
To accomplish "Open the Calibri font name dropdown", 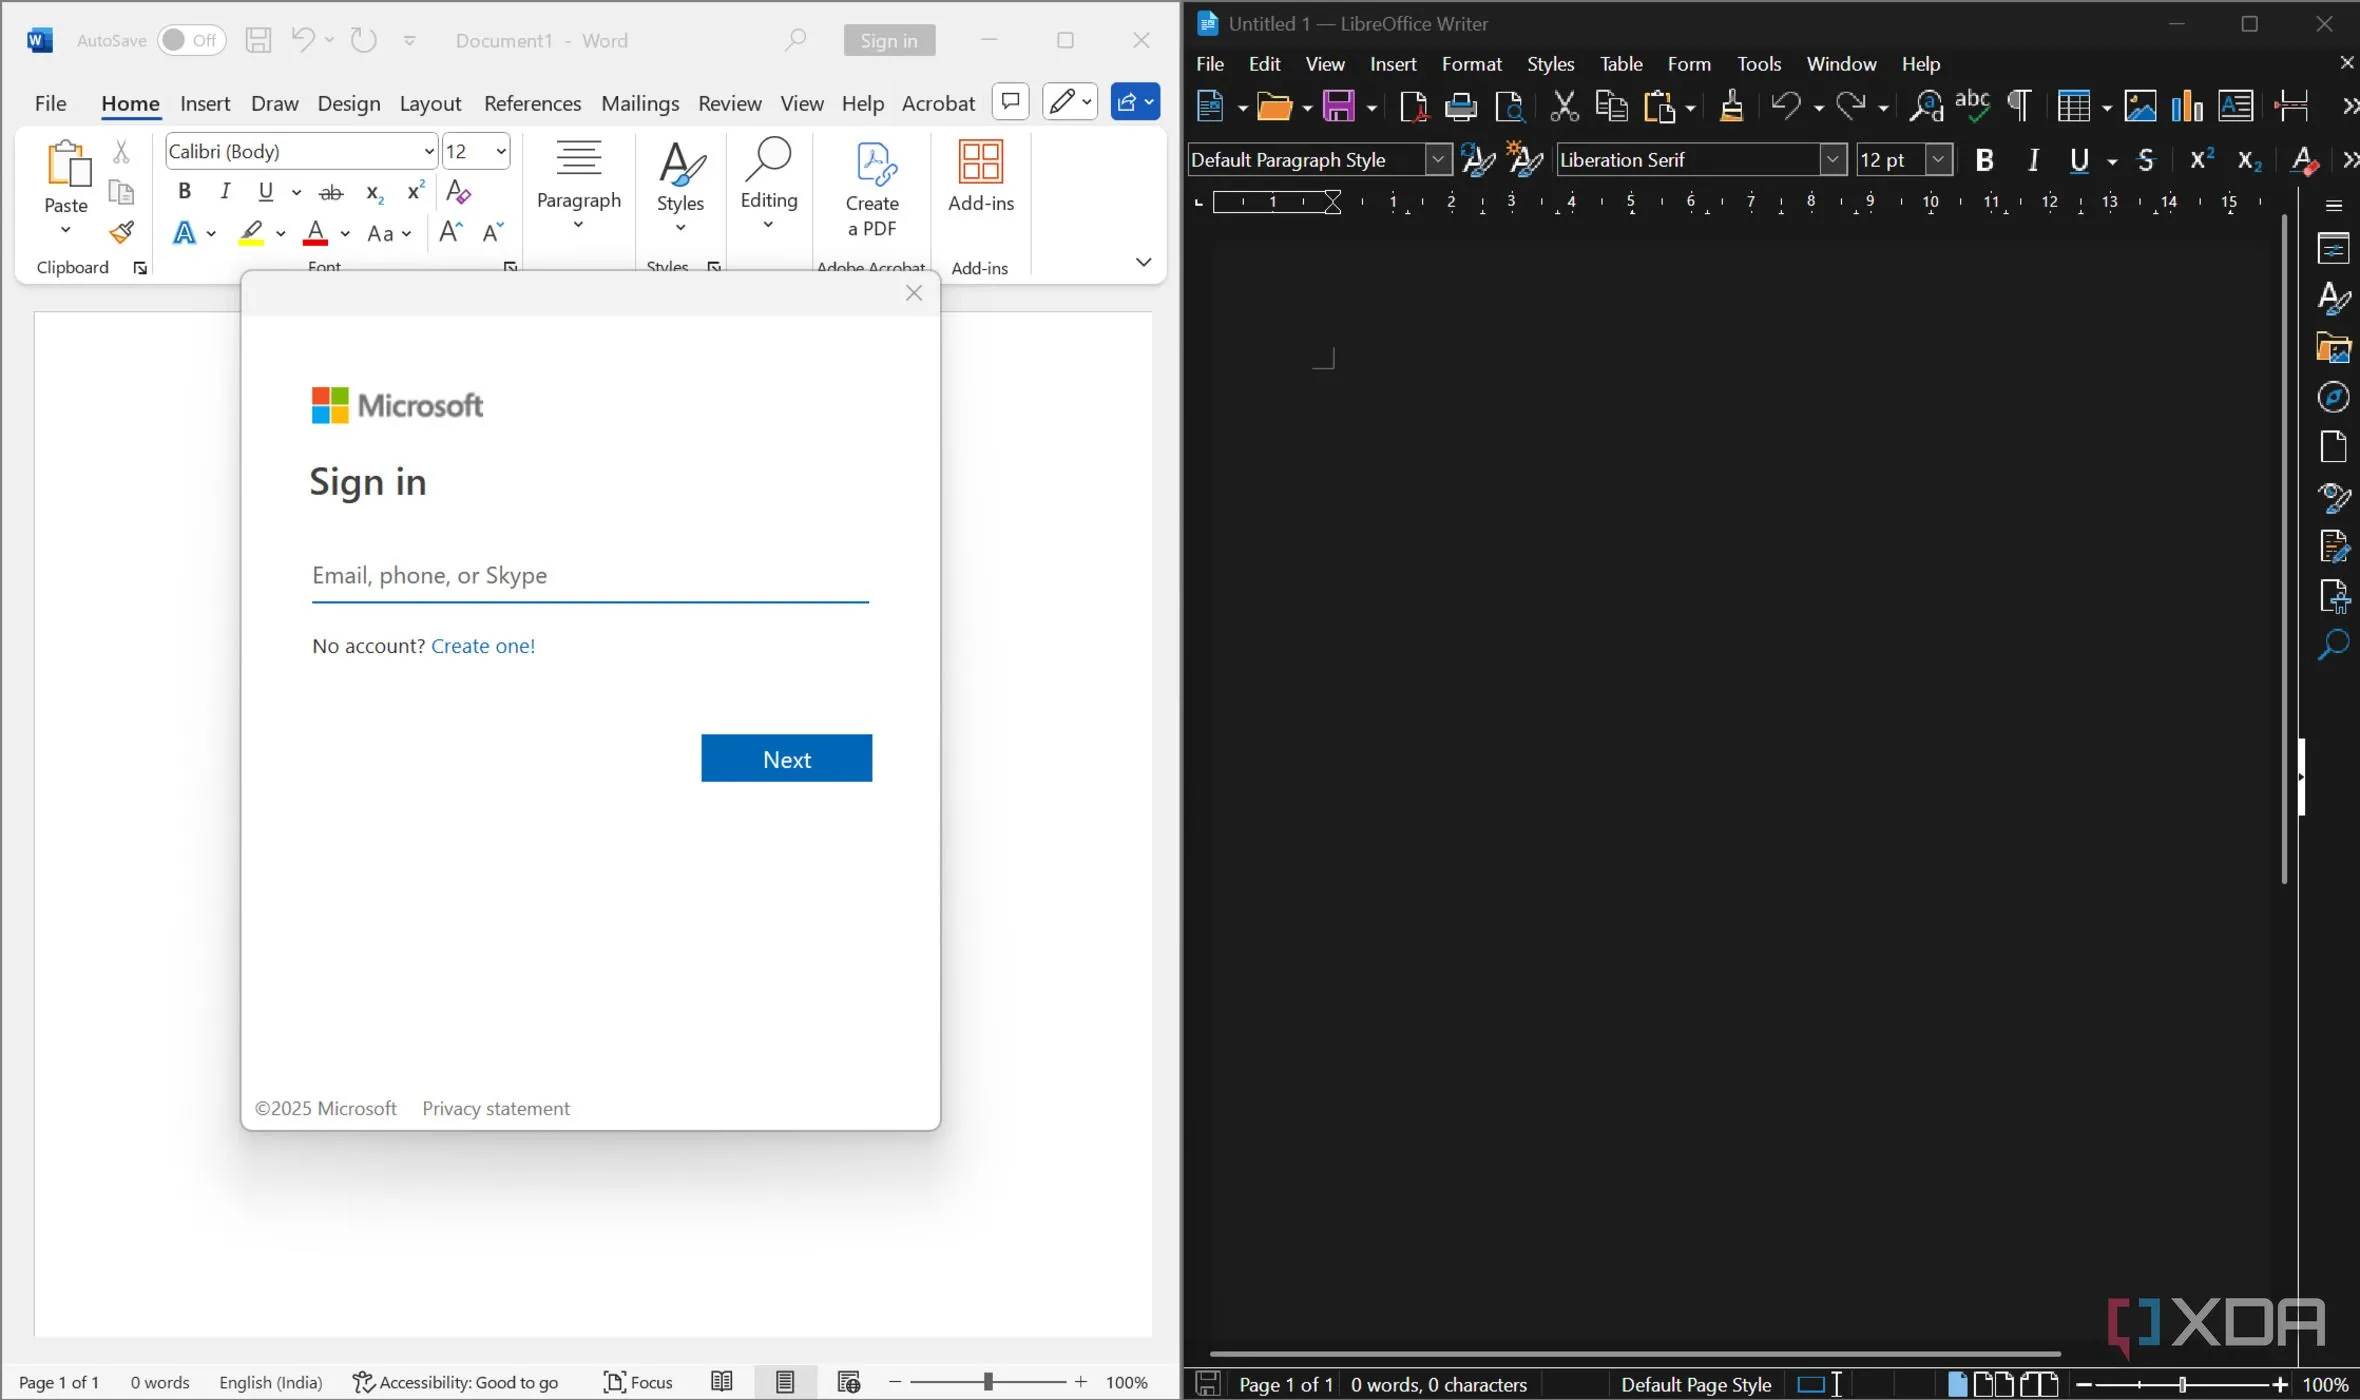I will coord(430,151).
